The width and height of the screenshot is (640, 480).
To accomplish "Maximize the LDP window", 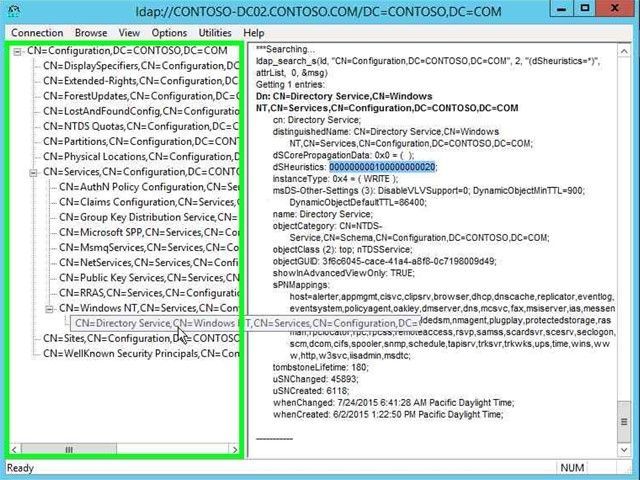I will 585,9.
